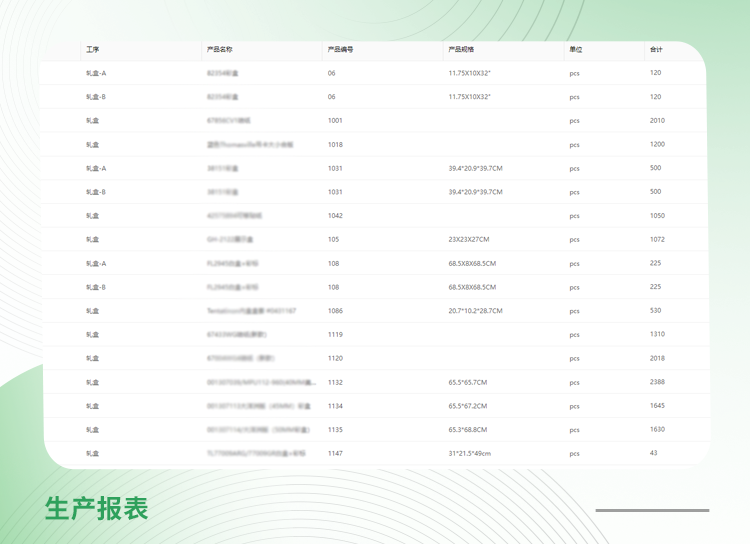
Task: Click the 产品名称 column header
Action: [220, 49]
